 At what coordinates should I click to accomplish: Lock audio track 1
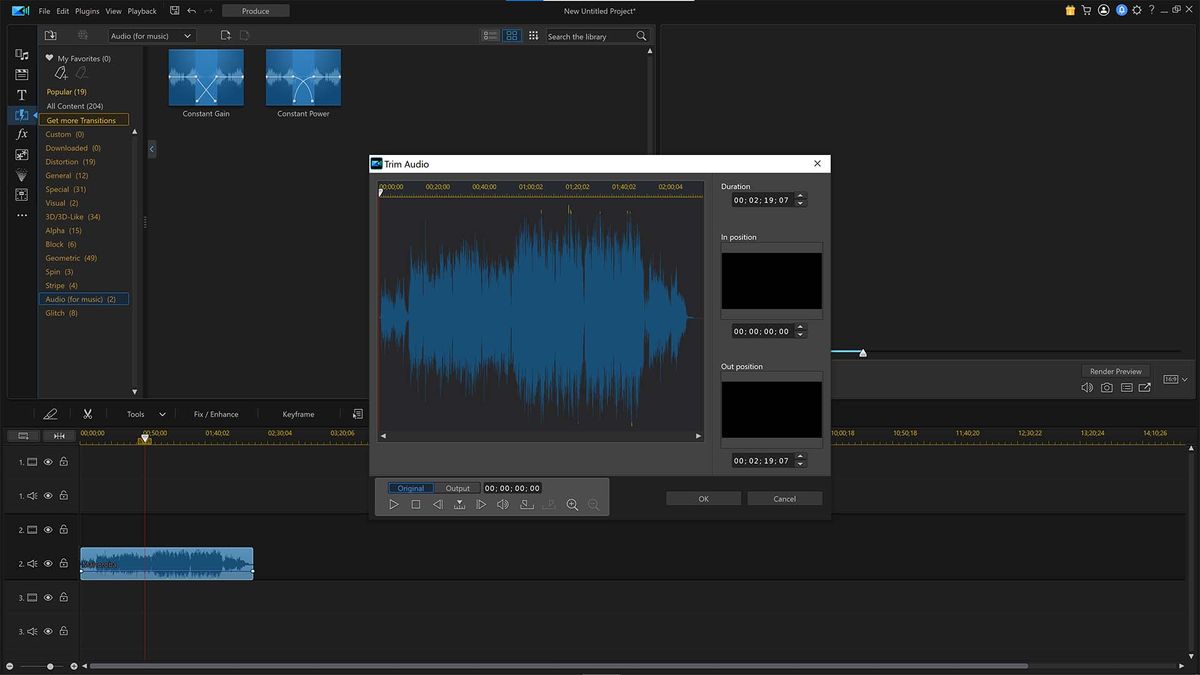pyautogui.click(x=63, y=495)
